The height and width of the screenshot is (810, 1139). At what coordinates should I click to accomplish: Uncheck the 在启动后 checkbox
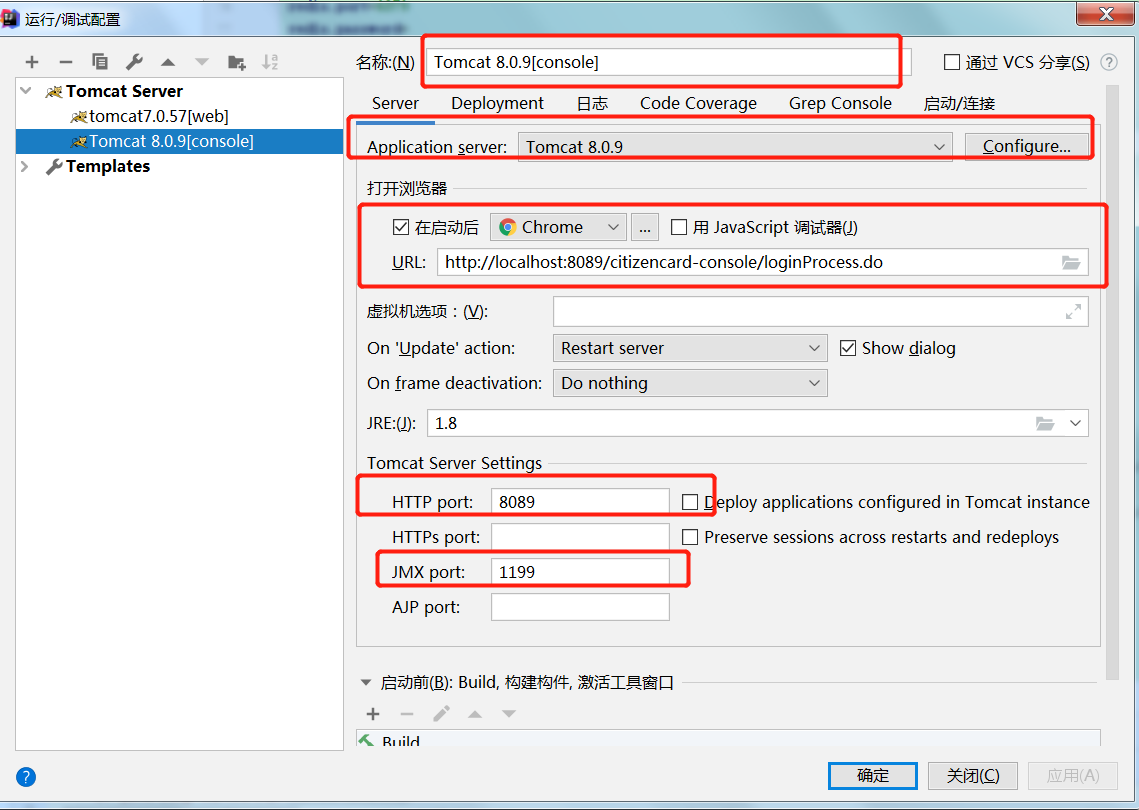(x=401, y=227)
